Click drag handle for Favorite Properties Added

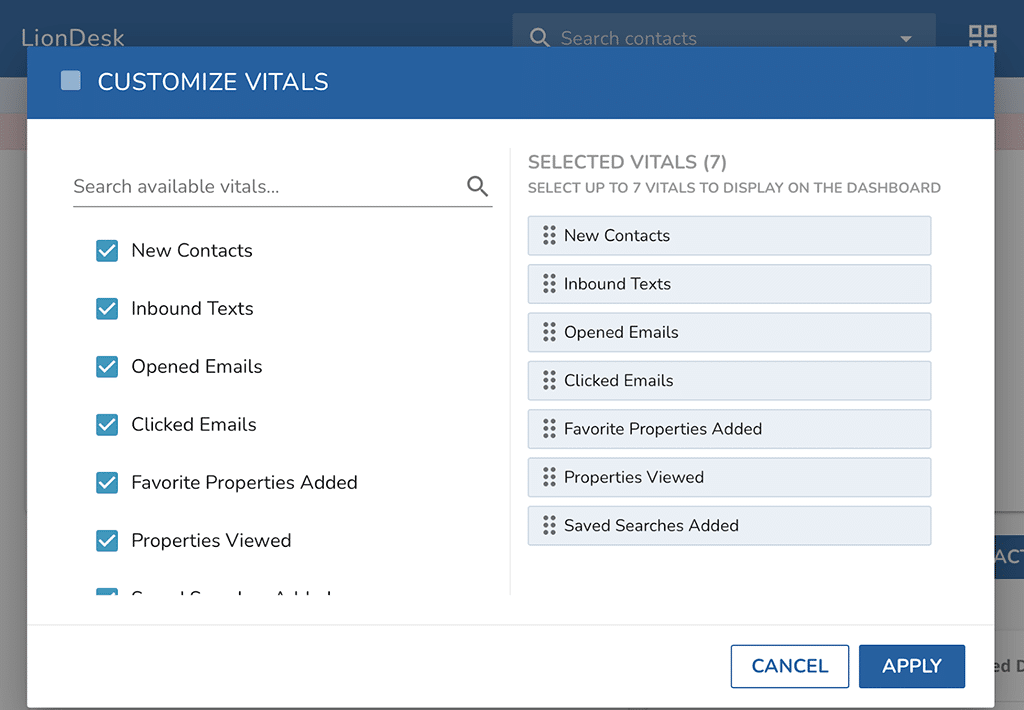point(549,429)
